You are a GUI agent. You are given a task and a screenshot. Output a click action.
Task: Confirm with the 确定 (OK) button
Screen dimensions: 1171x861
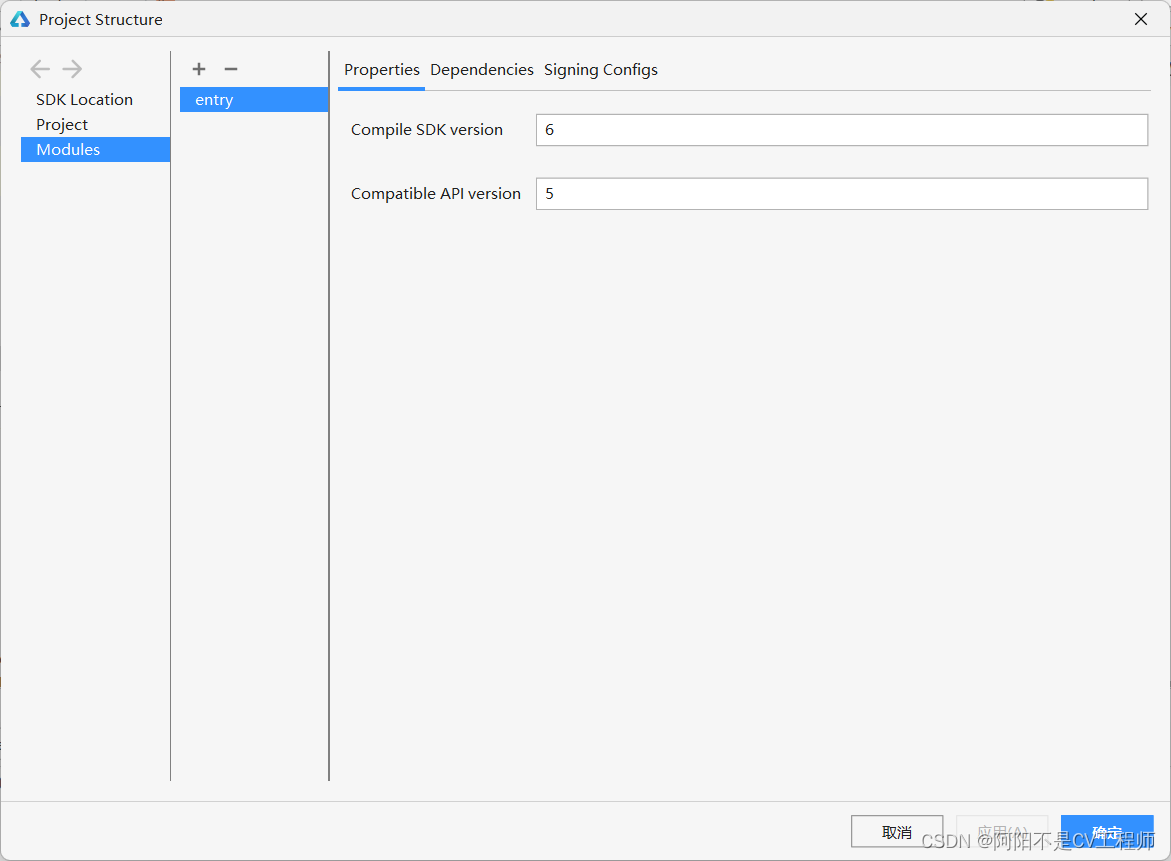[x=1106, y=832]
